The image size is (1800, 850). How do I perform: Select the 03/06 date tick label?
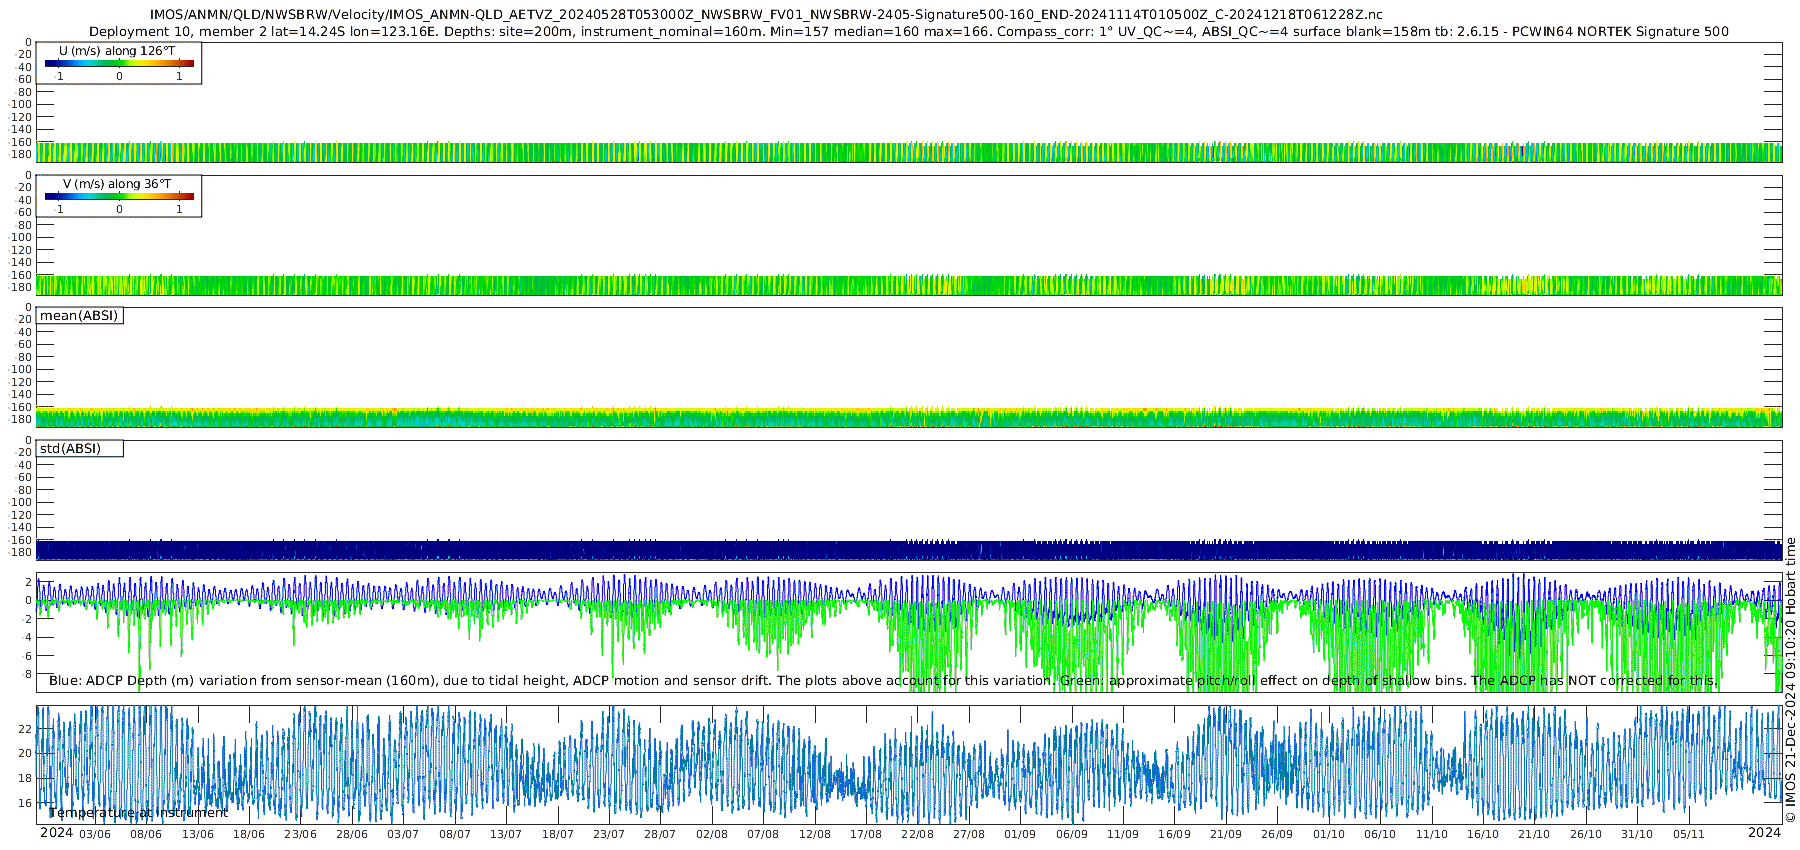click(x=95, y=835)
